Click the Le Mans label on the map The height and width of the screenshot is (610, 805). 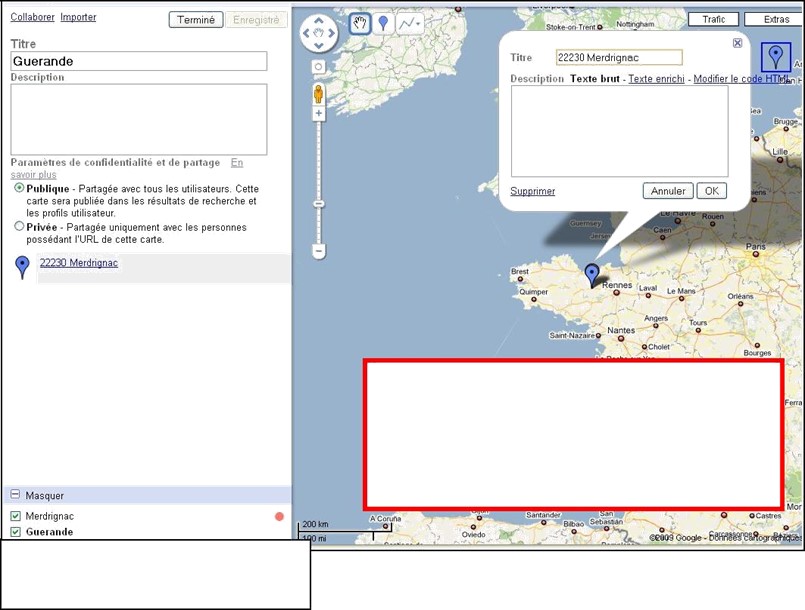681,291
